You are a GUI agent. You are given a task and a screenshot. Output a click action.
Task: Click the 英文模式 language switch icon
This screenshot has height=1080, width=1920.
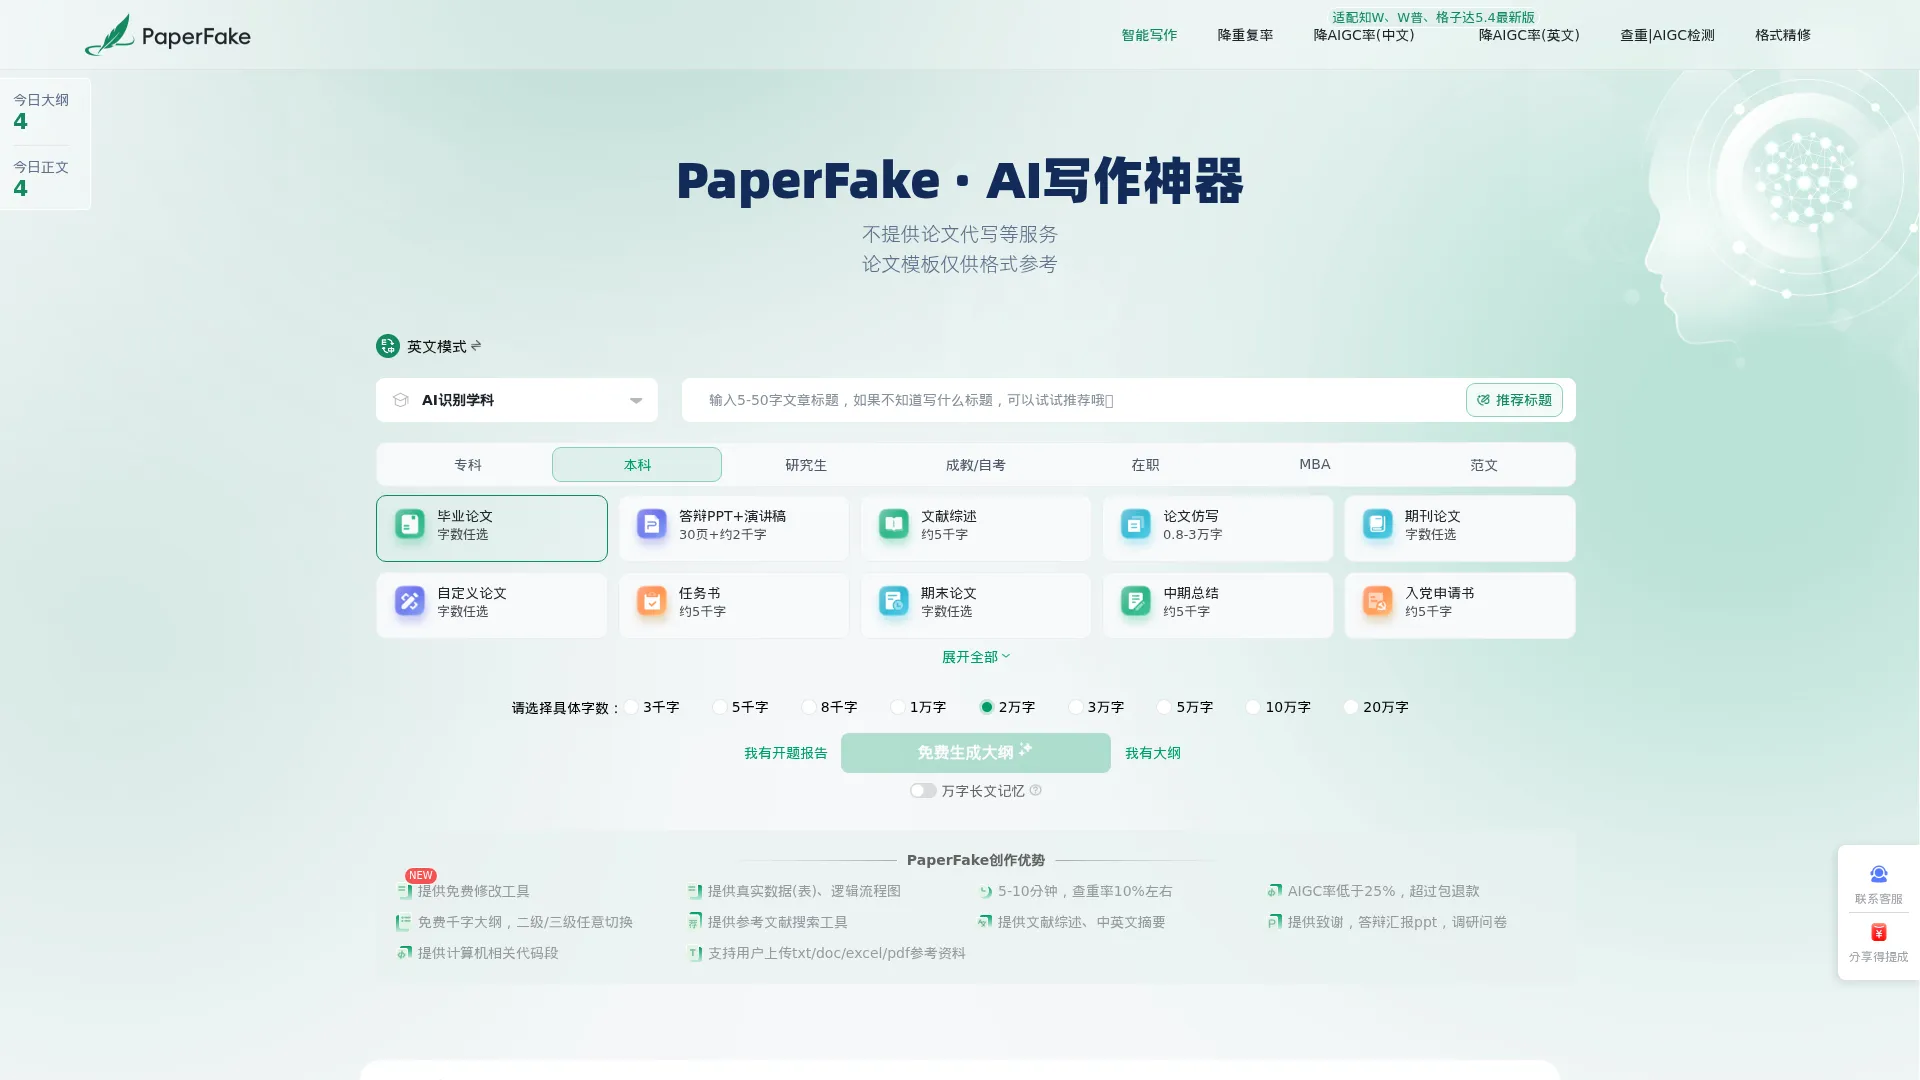coord(388,346)
